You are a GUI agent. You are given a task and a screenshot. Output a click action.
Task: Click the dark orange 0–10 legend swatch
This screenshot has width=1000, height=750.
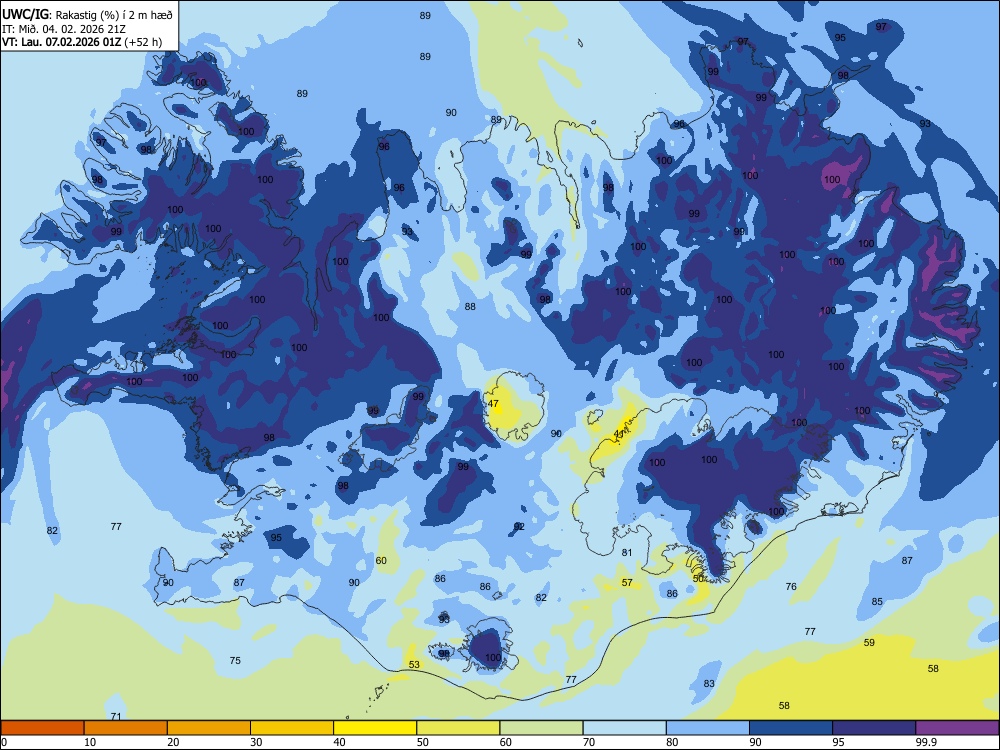click(x=42, y=728)
